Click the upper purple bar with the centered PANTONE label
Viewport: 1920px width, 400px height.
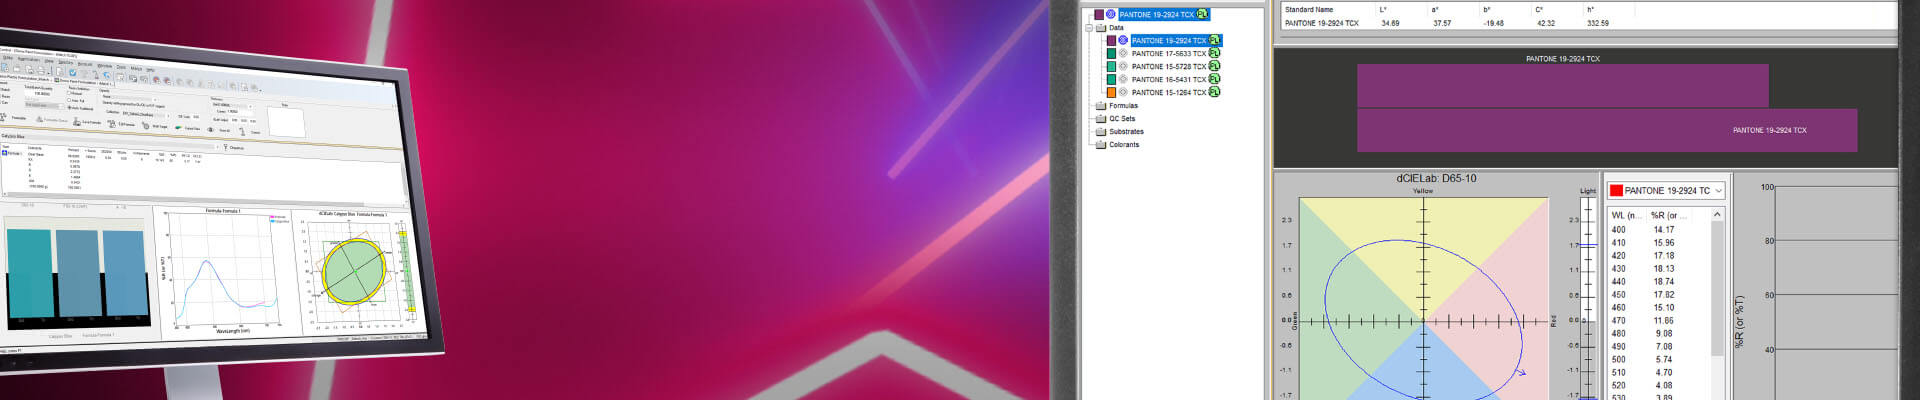pyautogui.click(x=1562, y=85)
